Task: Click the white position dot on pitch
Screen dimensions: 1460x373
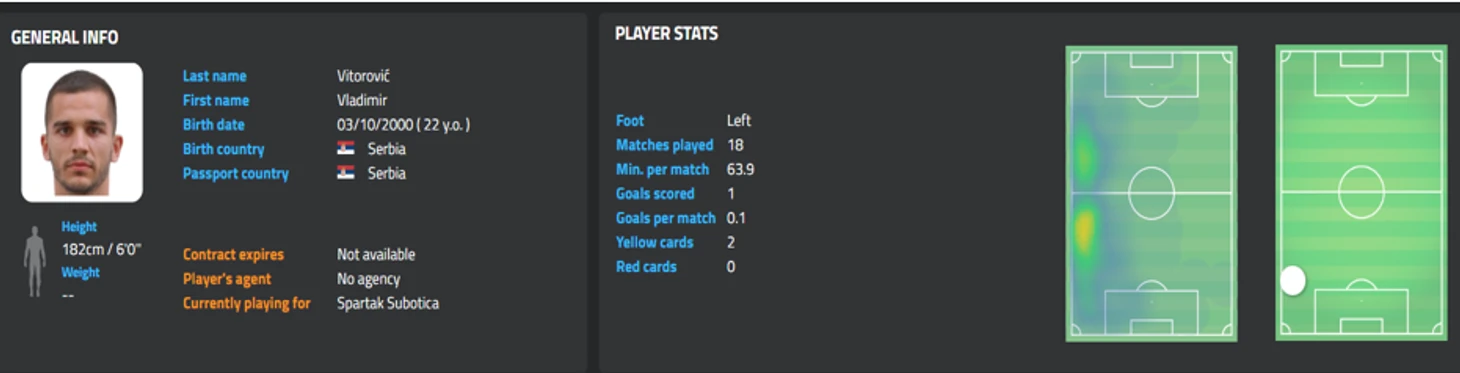Action: coord(1293,281)
